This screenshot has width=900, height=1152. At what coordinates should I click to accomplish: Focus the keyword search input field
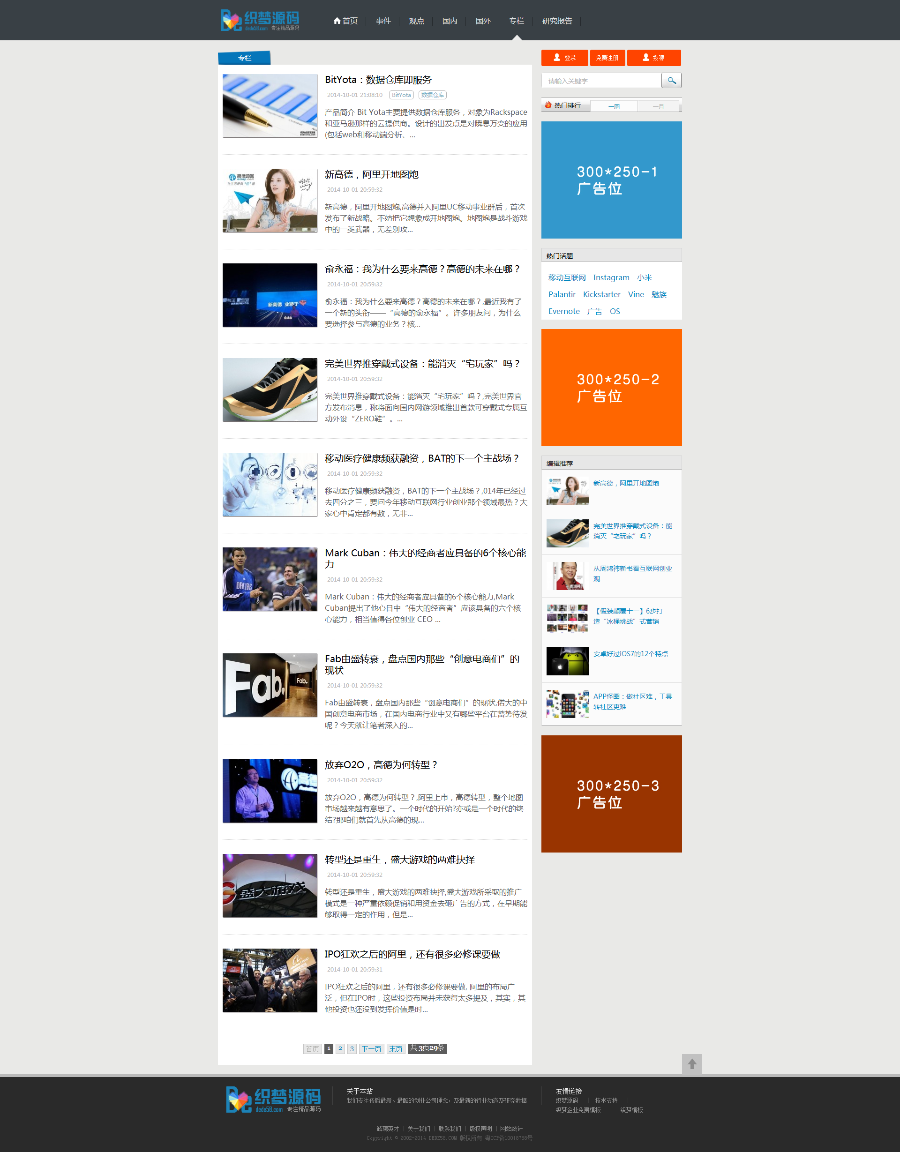click(x=601, y=80)
